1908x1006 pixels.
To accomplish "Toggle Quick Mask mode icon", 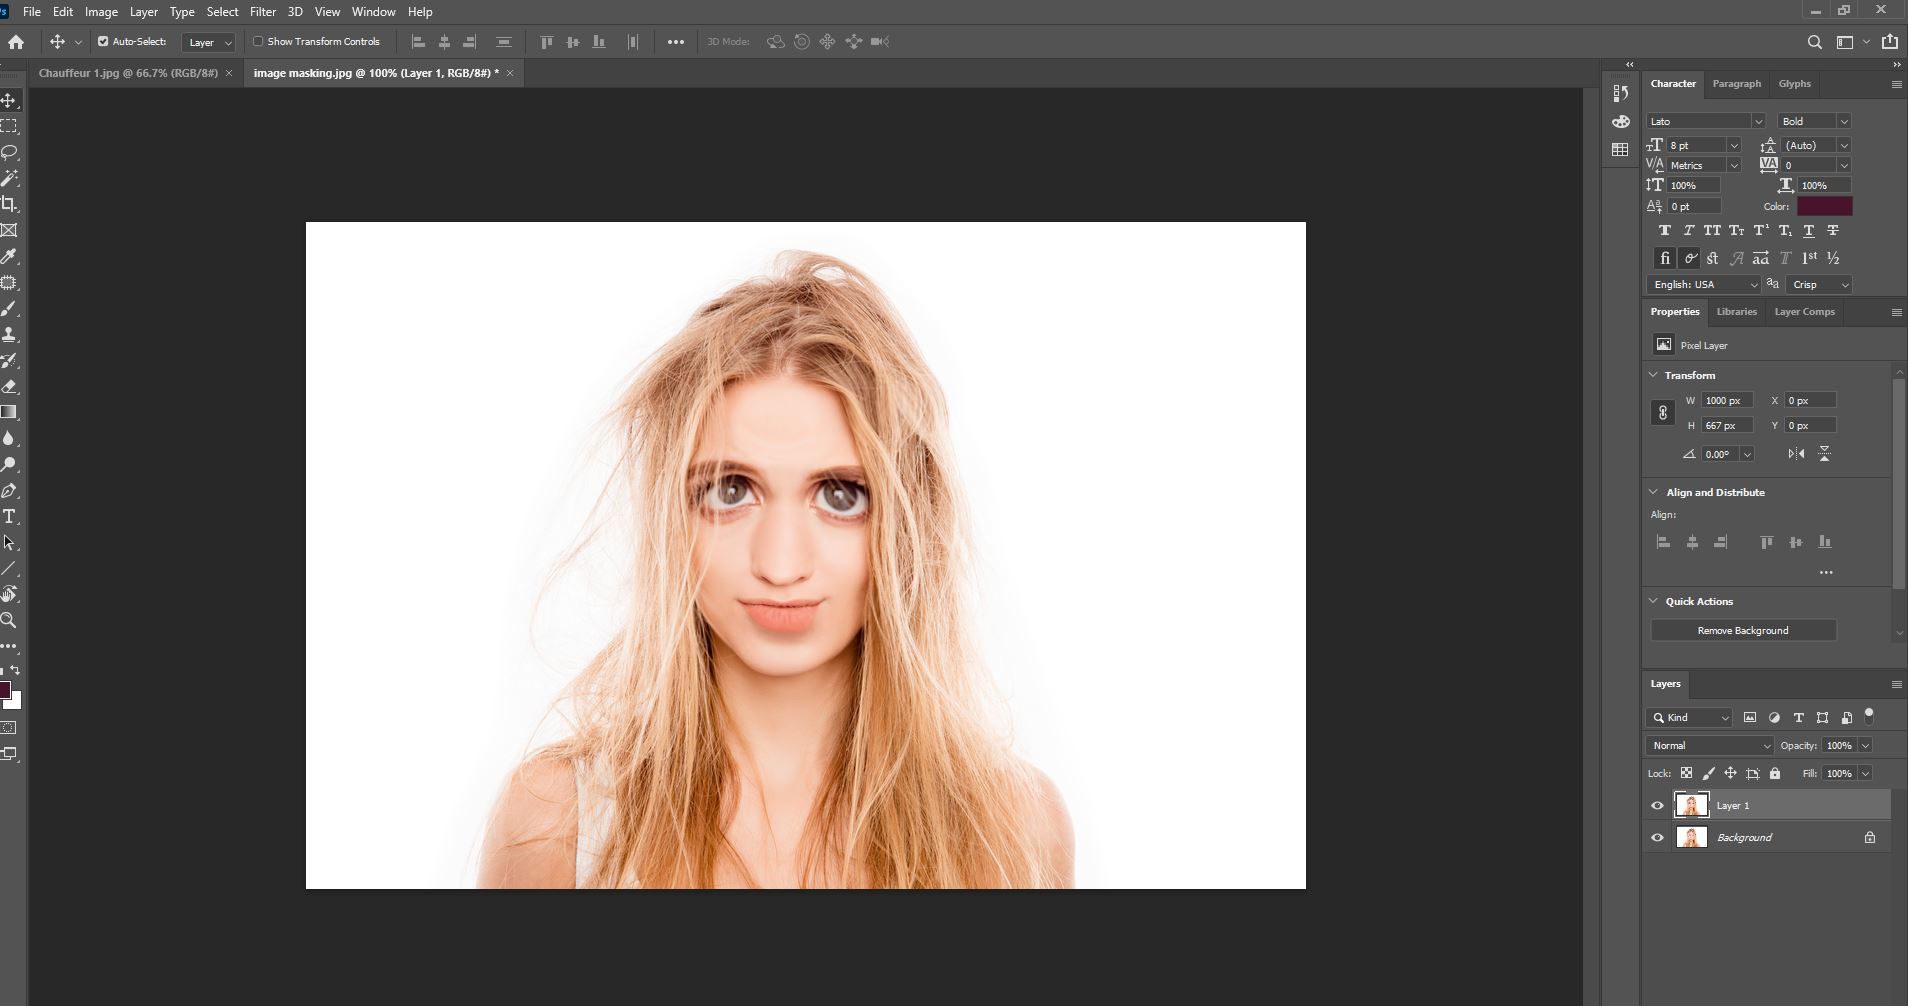I will point(9,728).
